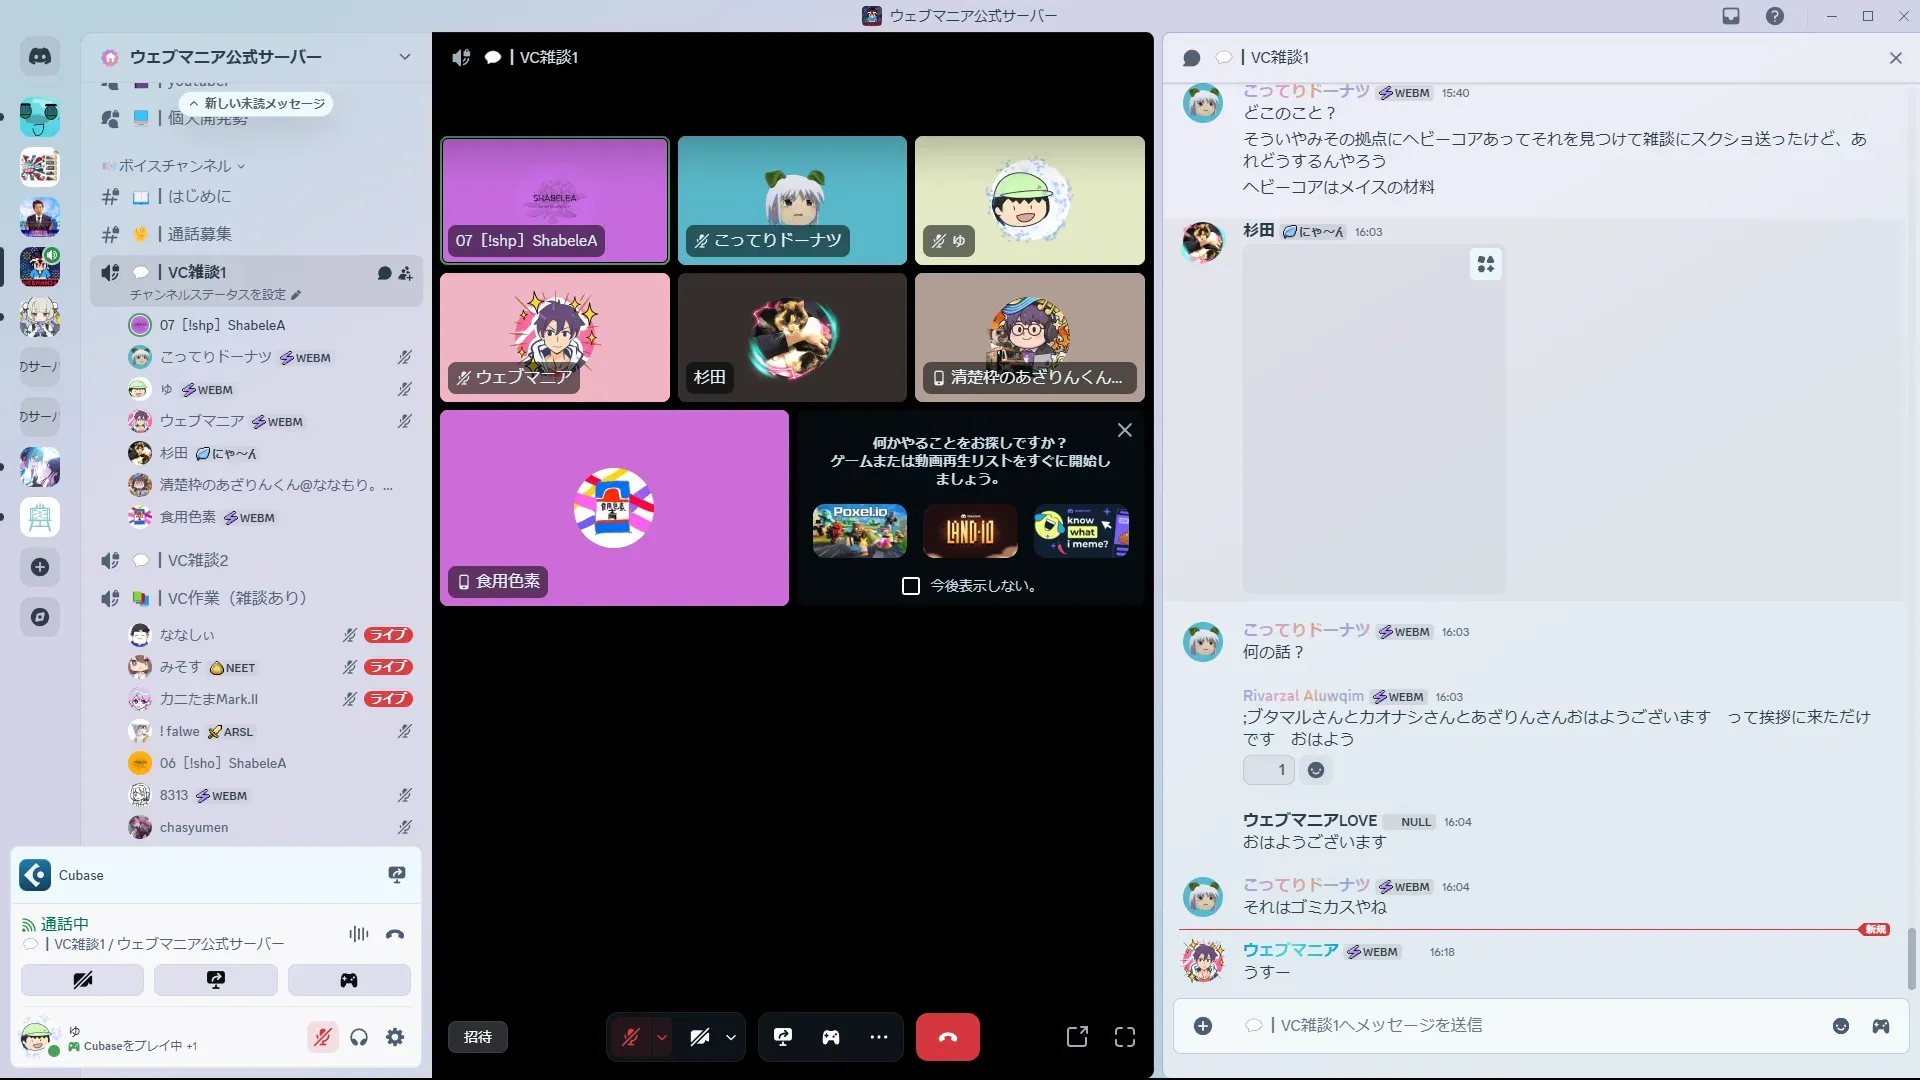Image resolution: width=1920 pixels, height=1080 pixels.
Task: Jump to 新しい未読メッセージ
Action: pos(257,104)
